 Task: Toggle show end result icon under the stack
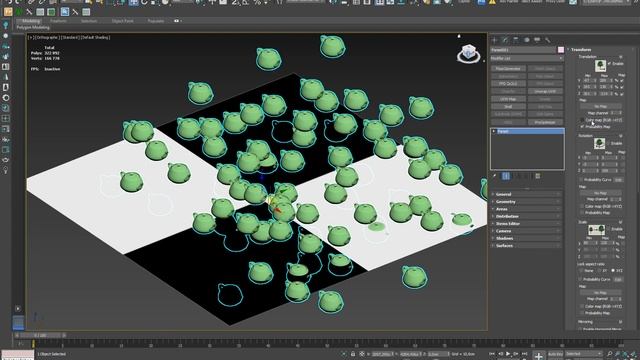(506, 176)
